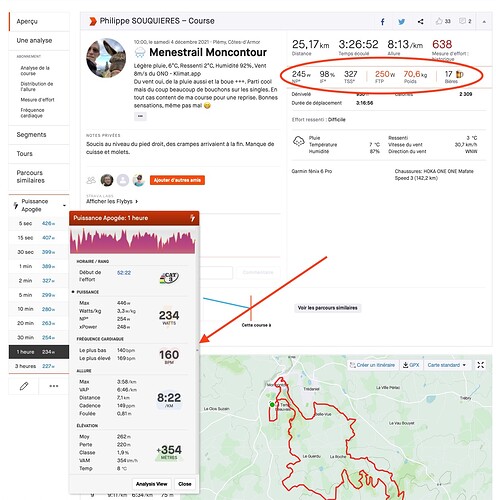Share activity on Facebook icon

[x=382, y=22]
